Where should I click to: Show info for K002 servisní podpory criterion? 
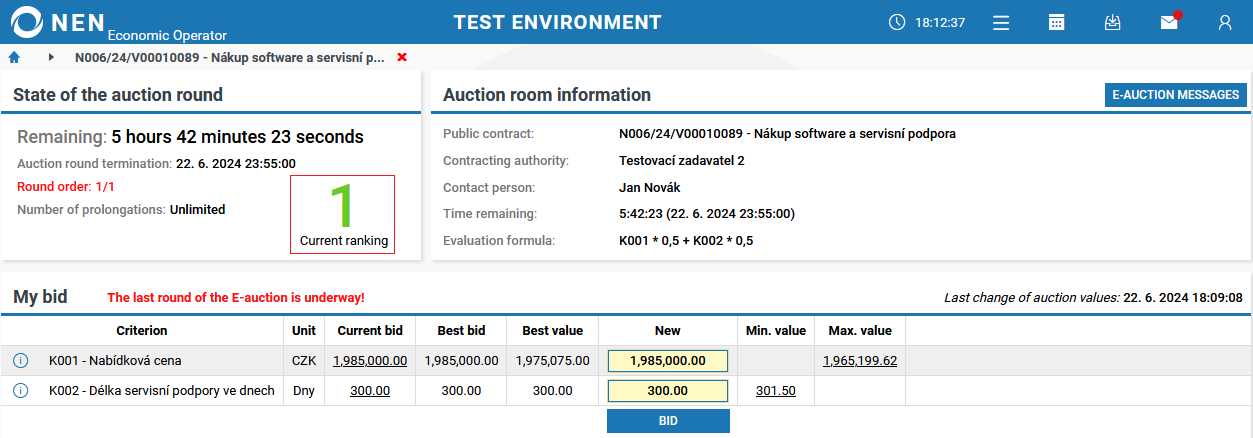coord(21,391)
